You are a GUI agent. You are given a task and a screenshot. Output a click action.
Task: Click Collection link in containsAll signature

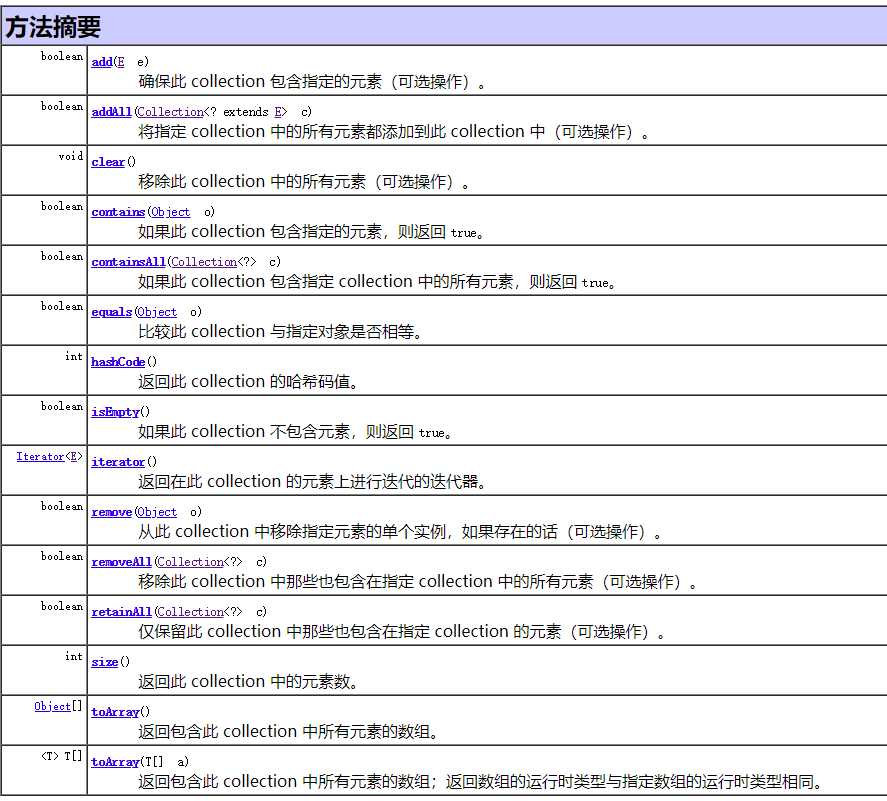click(204, 262)
